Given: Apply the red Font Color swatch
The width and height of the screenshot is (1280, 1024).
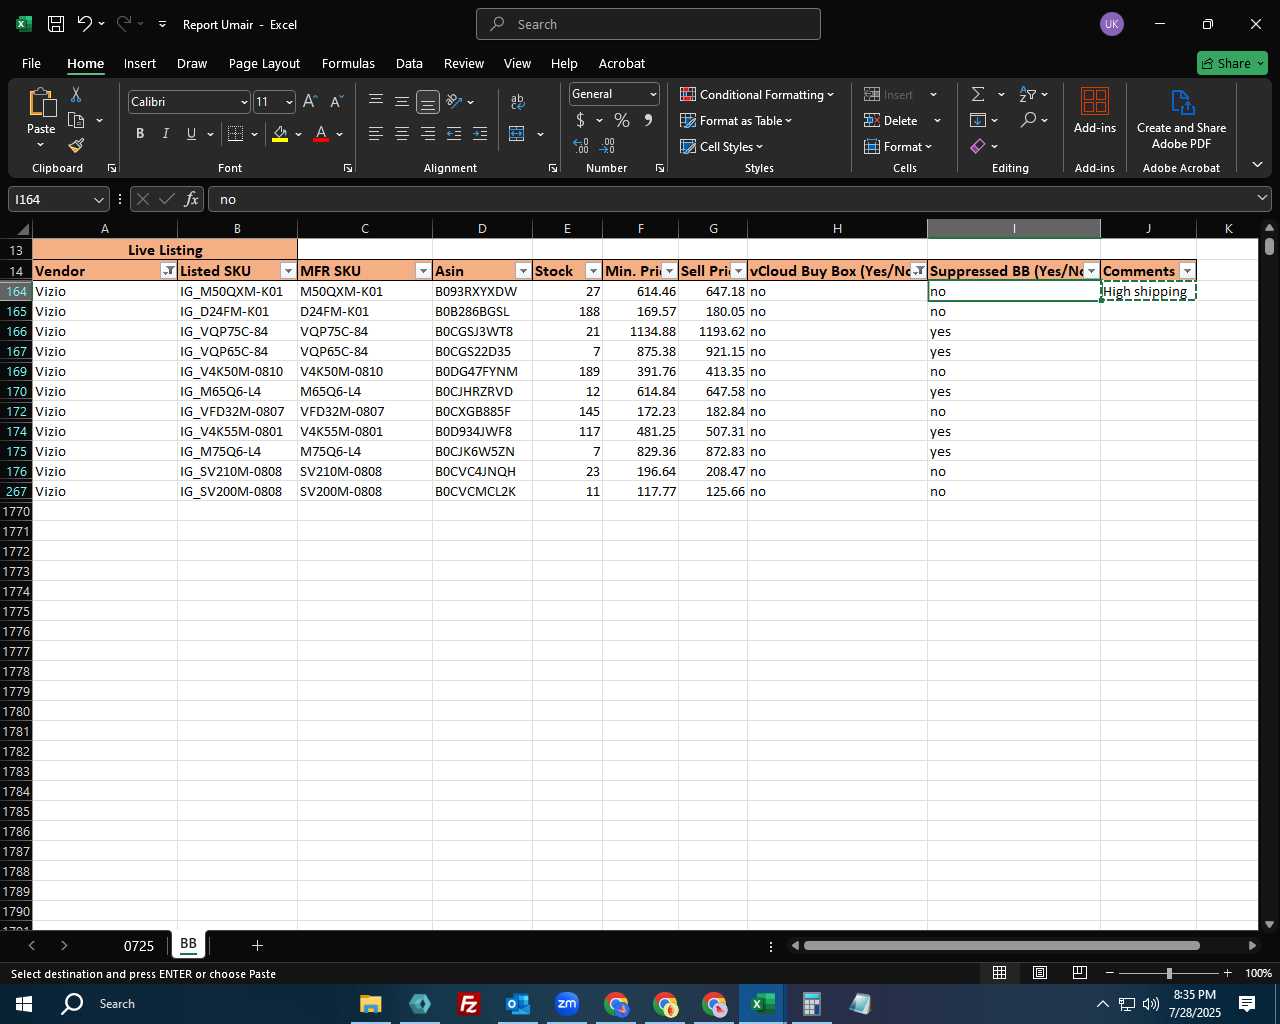Looking at the screenshot, I should [321, 134].
